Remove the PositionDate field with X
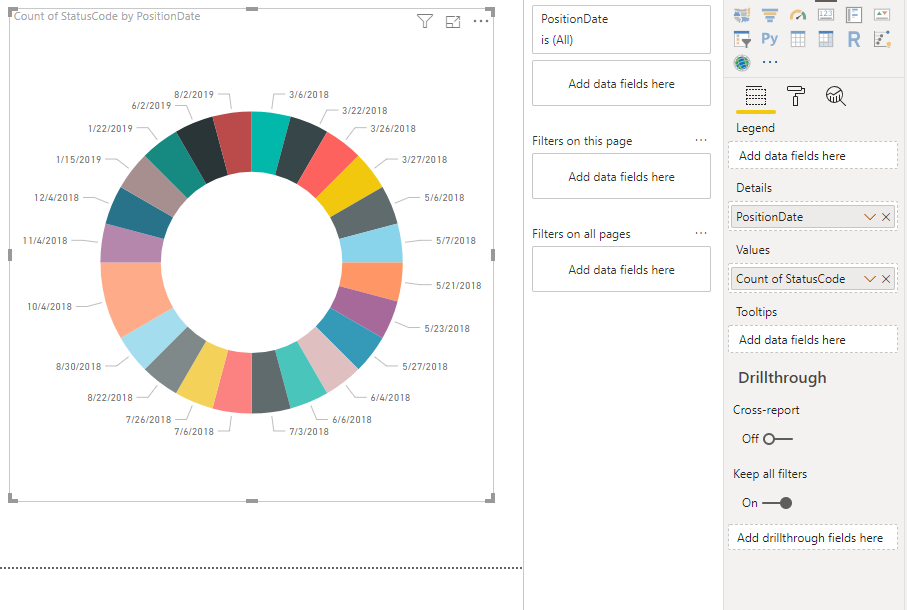The height and width of the screenshot is (610, 907). (886, 217)
